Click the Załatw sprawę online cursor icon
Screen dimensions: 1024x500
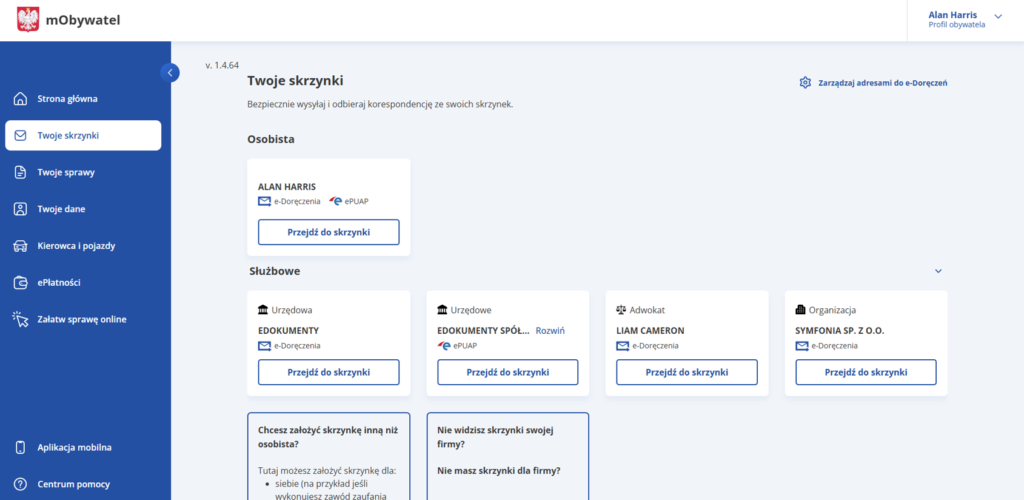click(x=21, y=319)
